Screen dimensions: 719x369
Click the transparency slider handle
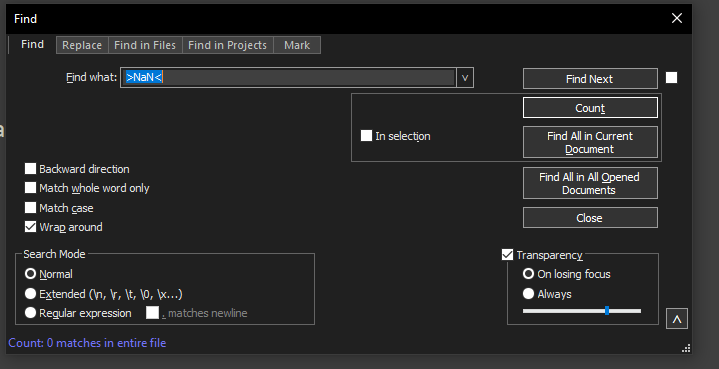point(607,311)
